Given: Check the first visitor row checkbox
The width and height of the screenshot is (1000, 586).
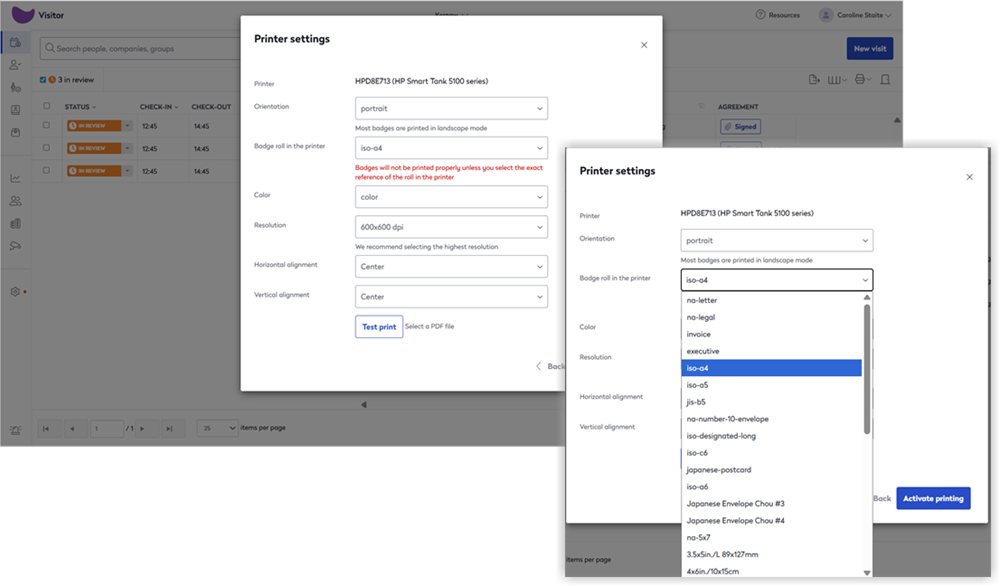Looking at the screenshot, I should coord(46,125).
